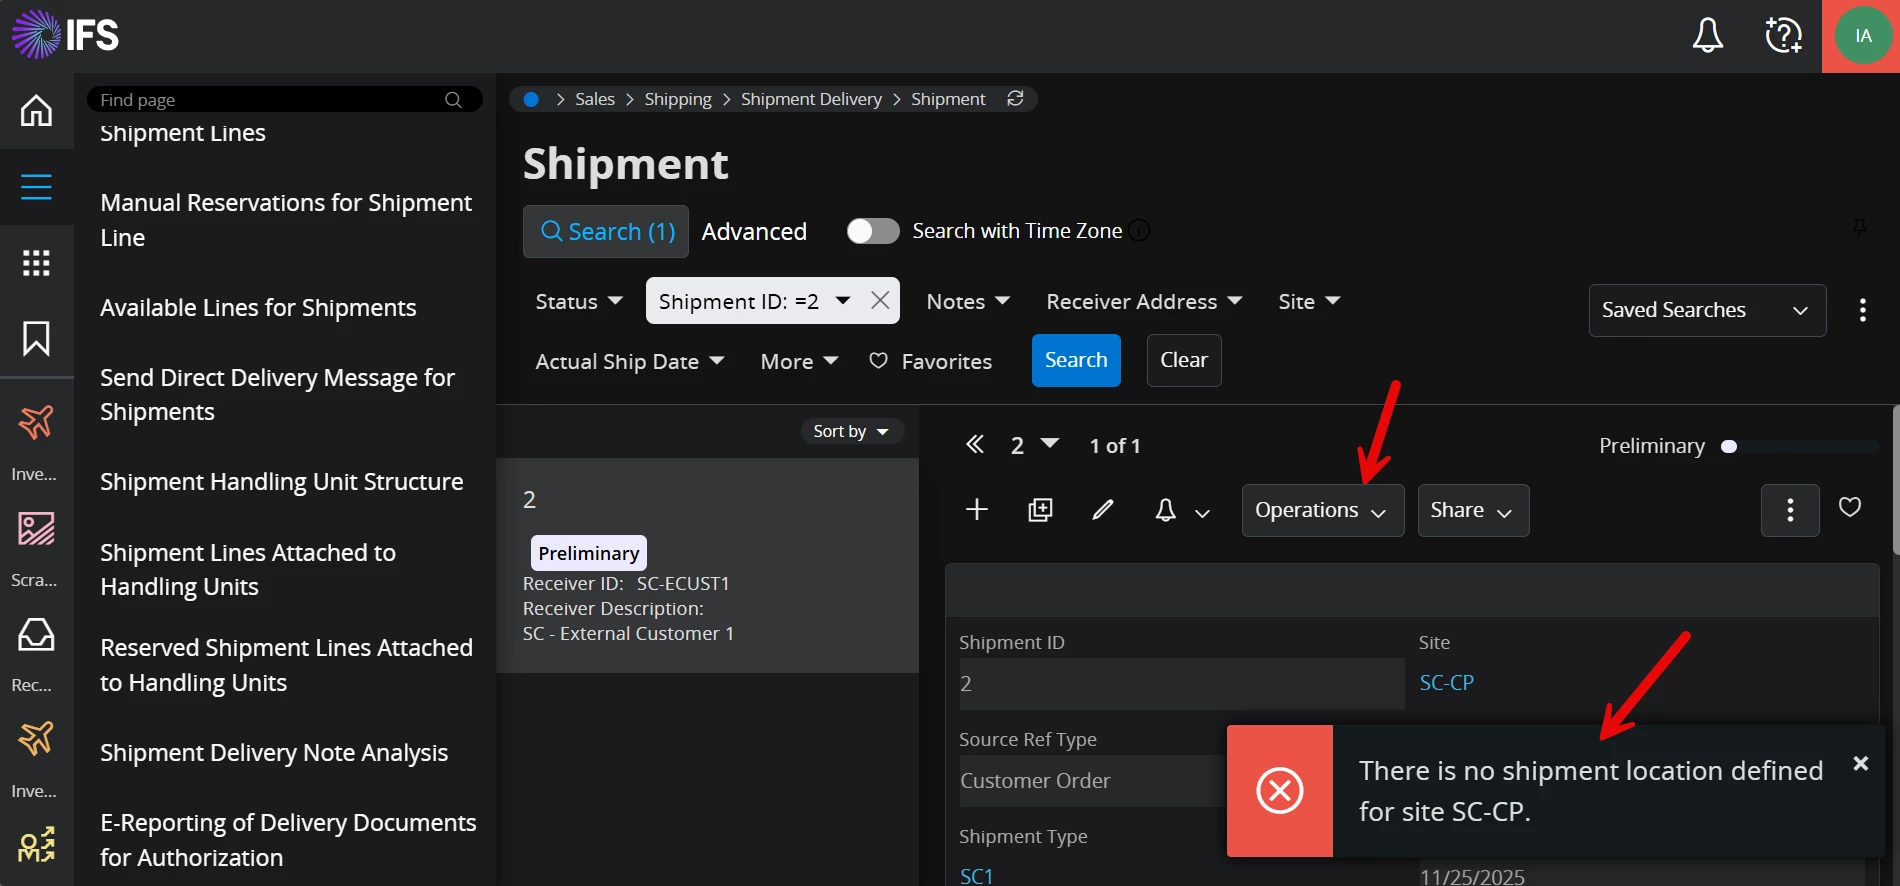Dismiss the shipment location error message
Image resolution: width=1900 pixels, height=886 pixels.
click(1860, 763)
